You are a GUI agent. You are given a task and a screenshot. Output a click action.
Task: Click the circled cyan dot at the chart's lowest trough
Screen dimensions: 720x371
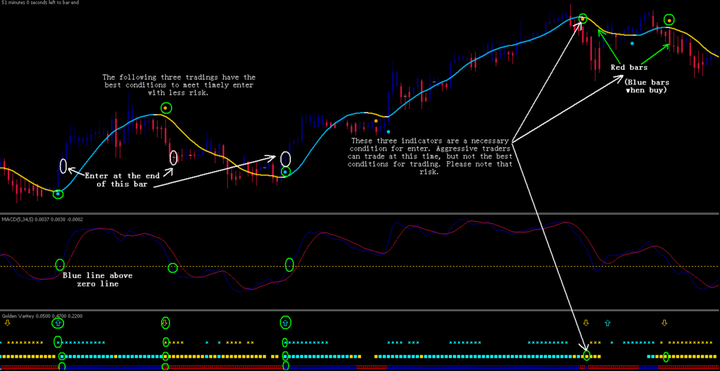(x=57, y=194)
